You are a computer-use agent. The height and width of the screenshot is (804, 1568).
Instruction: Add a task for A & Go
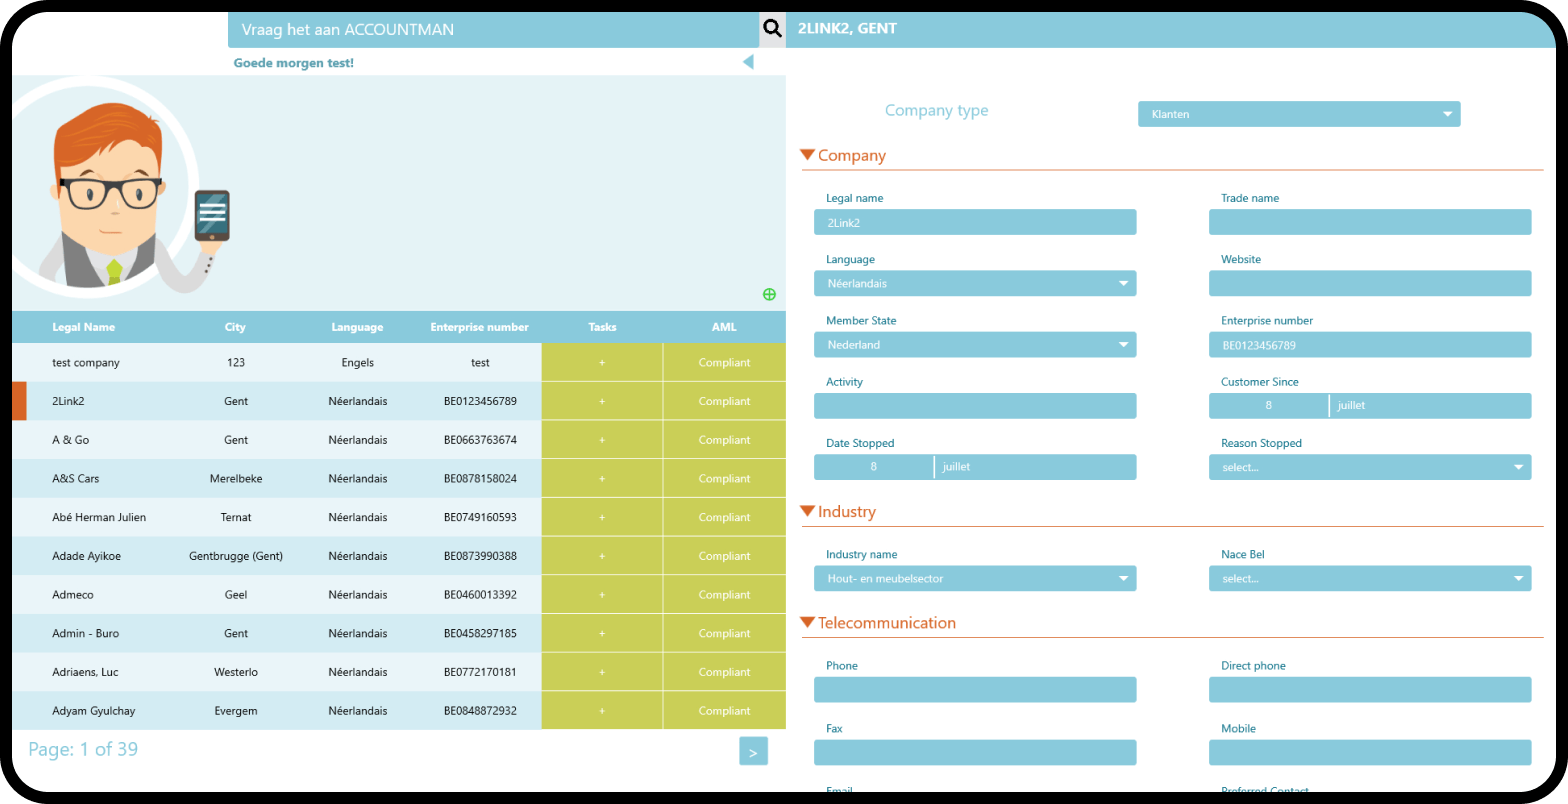coord(602,440)
